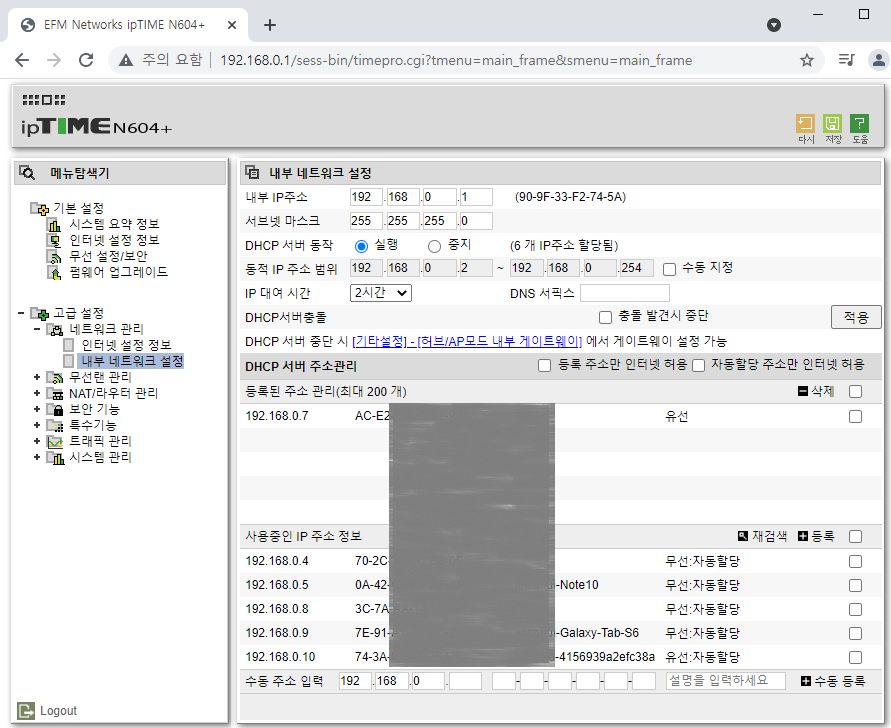Viewport: 891px width, 728px height.
Task: Open 시스템 요약 정보 menu item
Action: [x=114, y=224]
